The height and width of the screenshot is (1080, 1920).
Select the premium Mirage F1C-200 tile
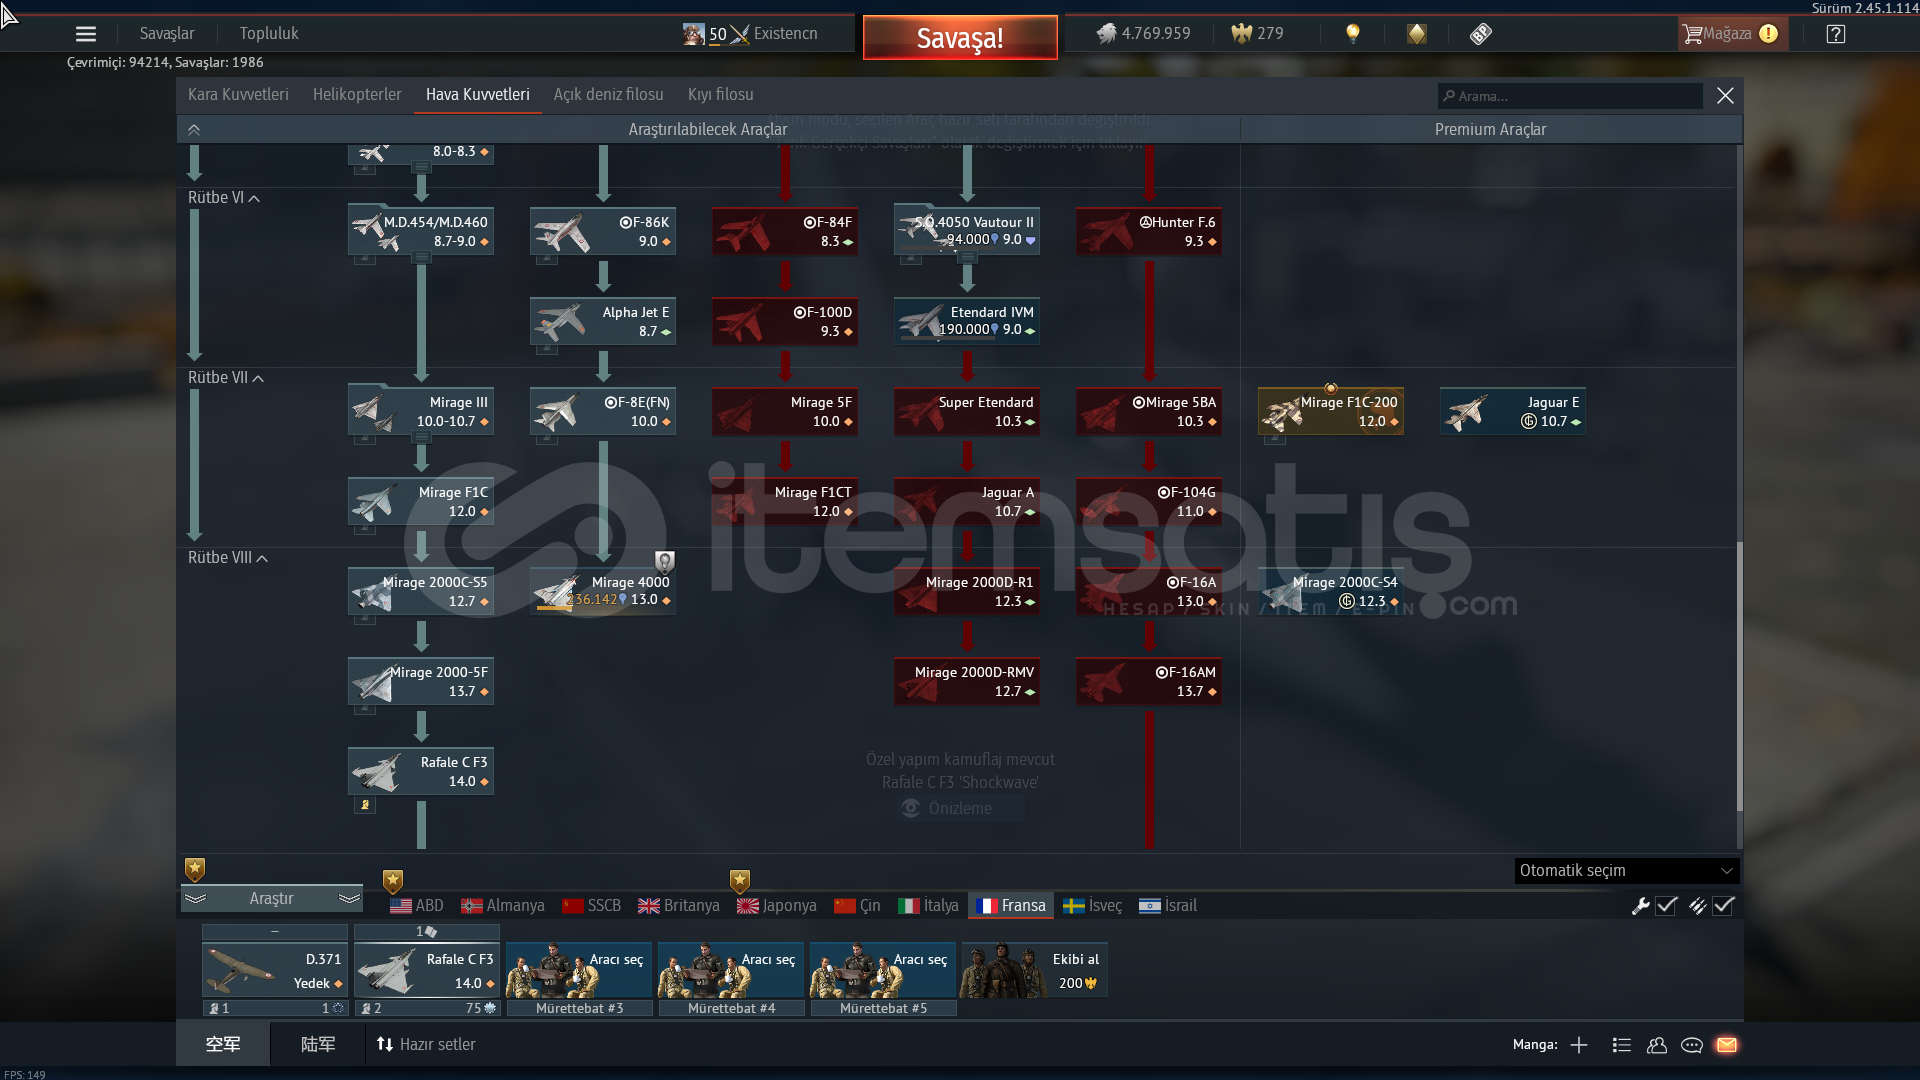click(x=1331, y=411)
